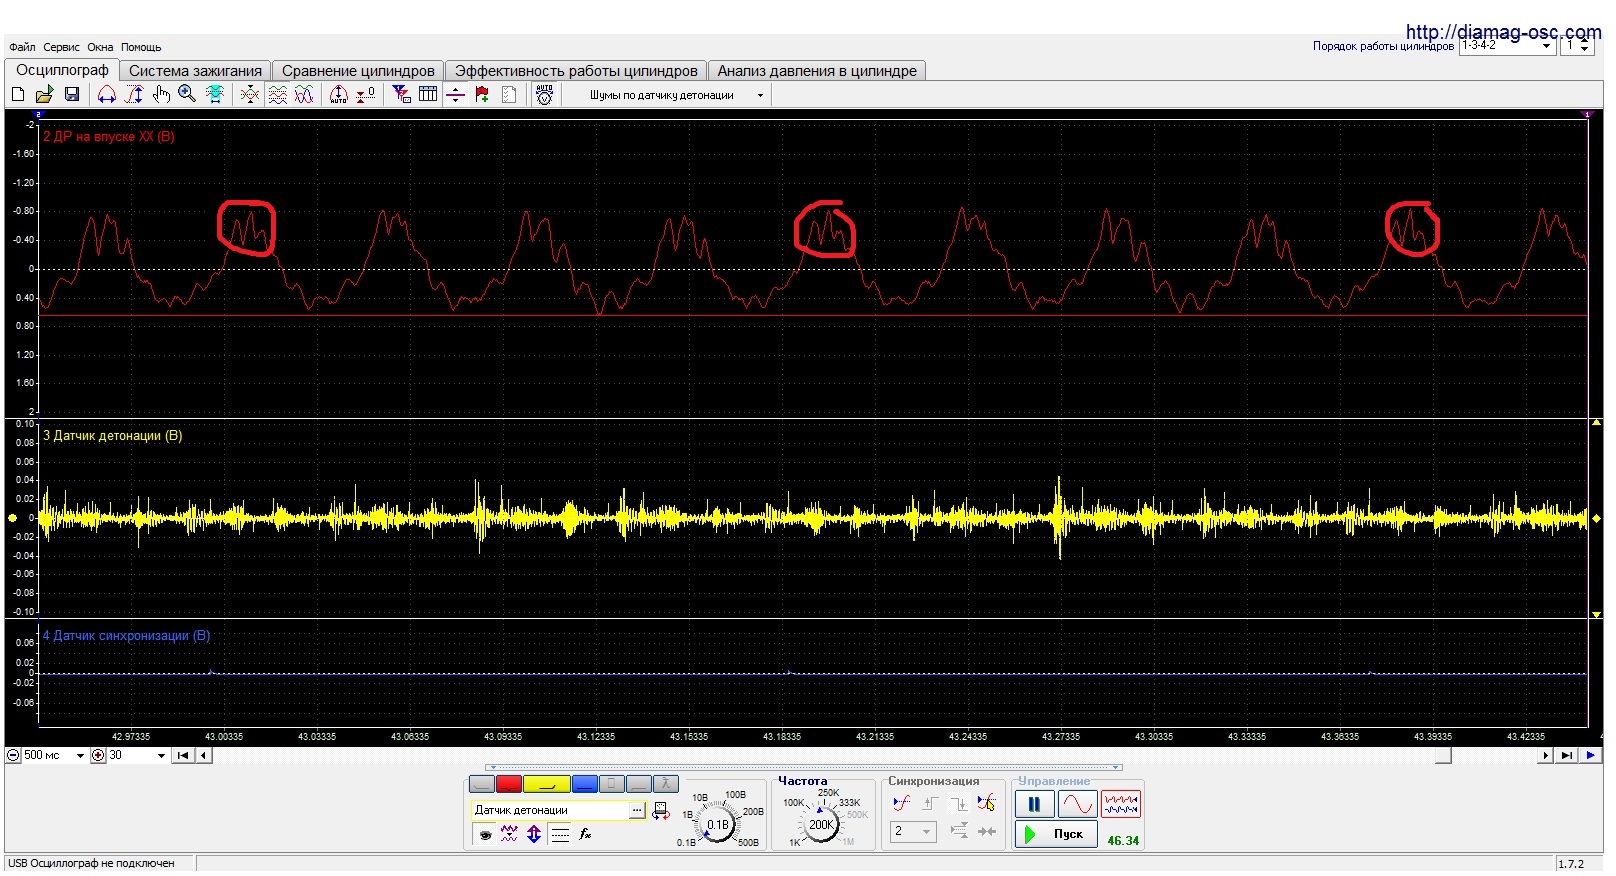Switch to Анализ давления в цилиндре tab
1616x876 pixels.
click(817, 71)
